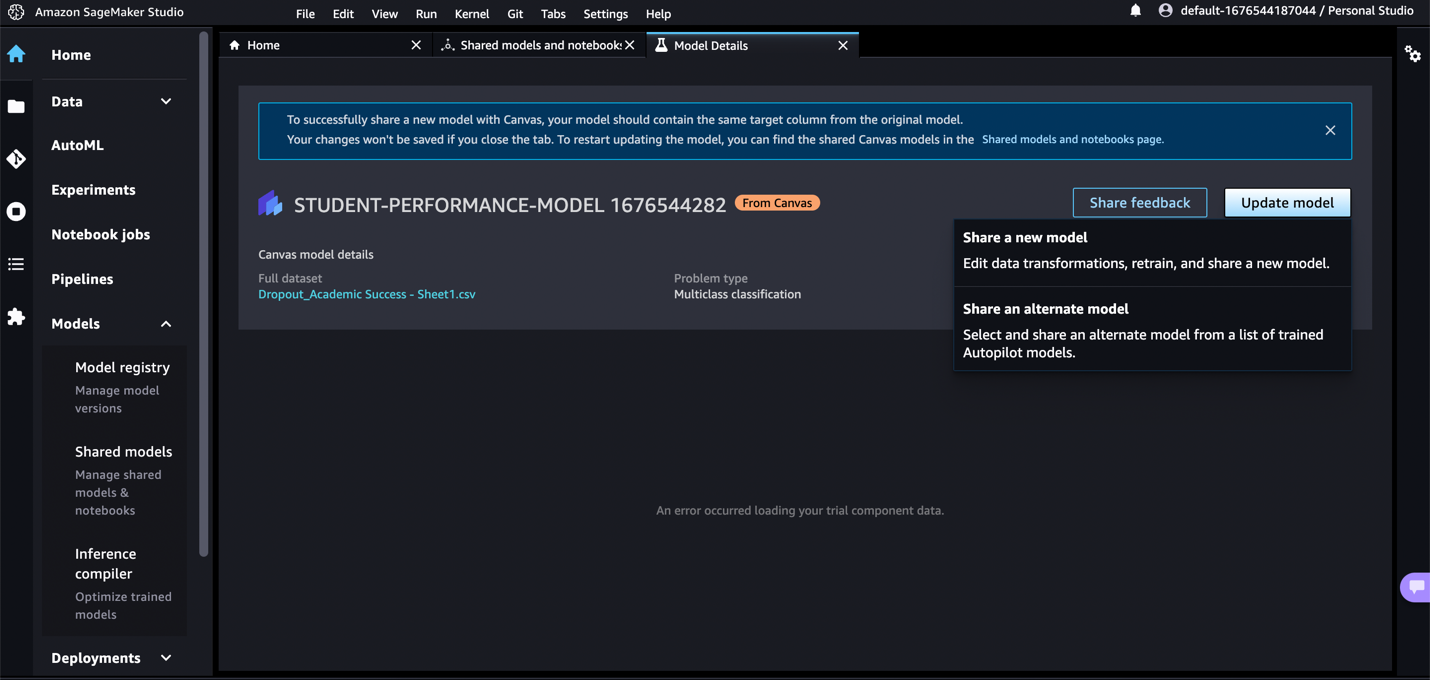Open the File menu

click(305, 14)
